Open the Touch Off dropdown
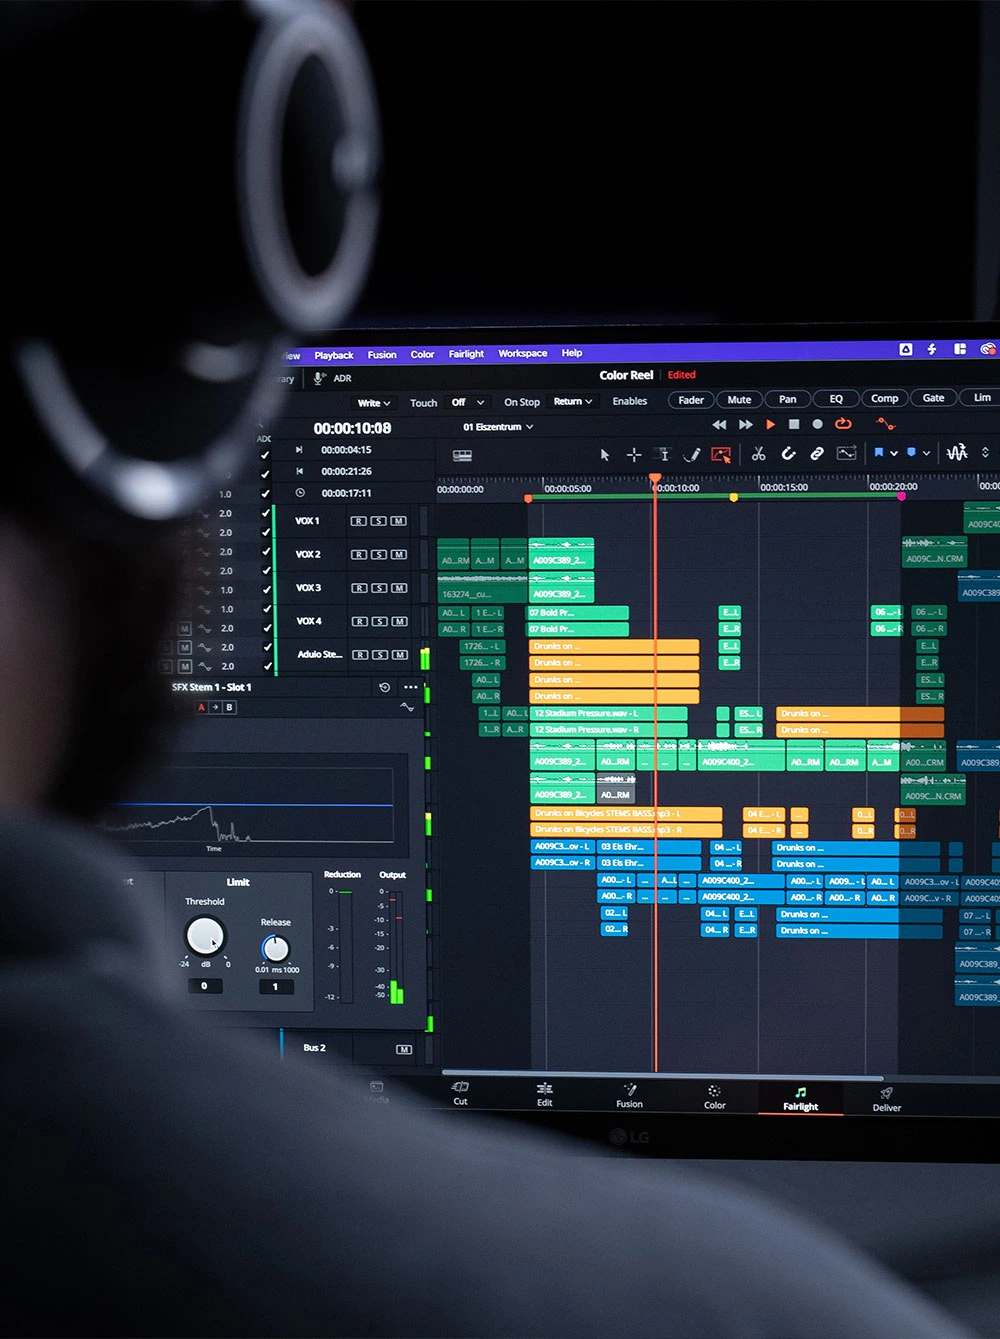The height and width of the screenshot is (1339, 1000). point(468,402)
